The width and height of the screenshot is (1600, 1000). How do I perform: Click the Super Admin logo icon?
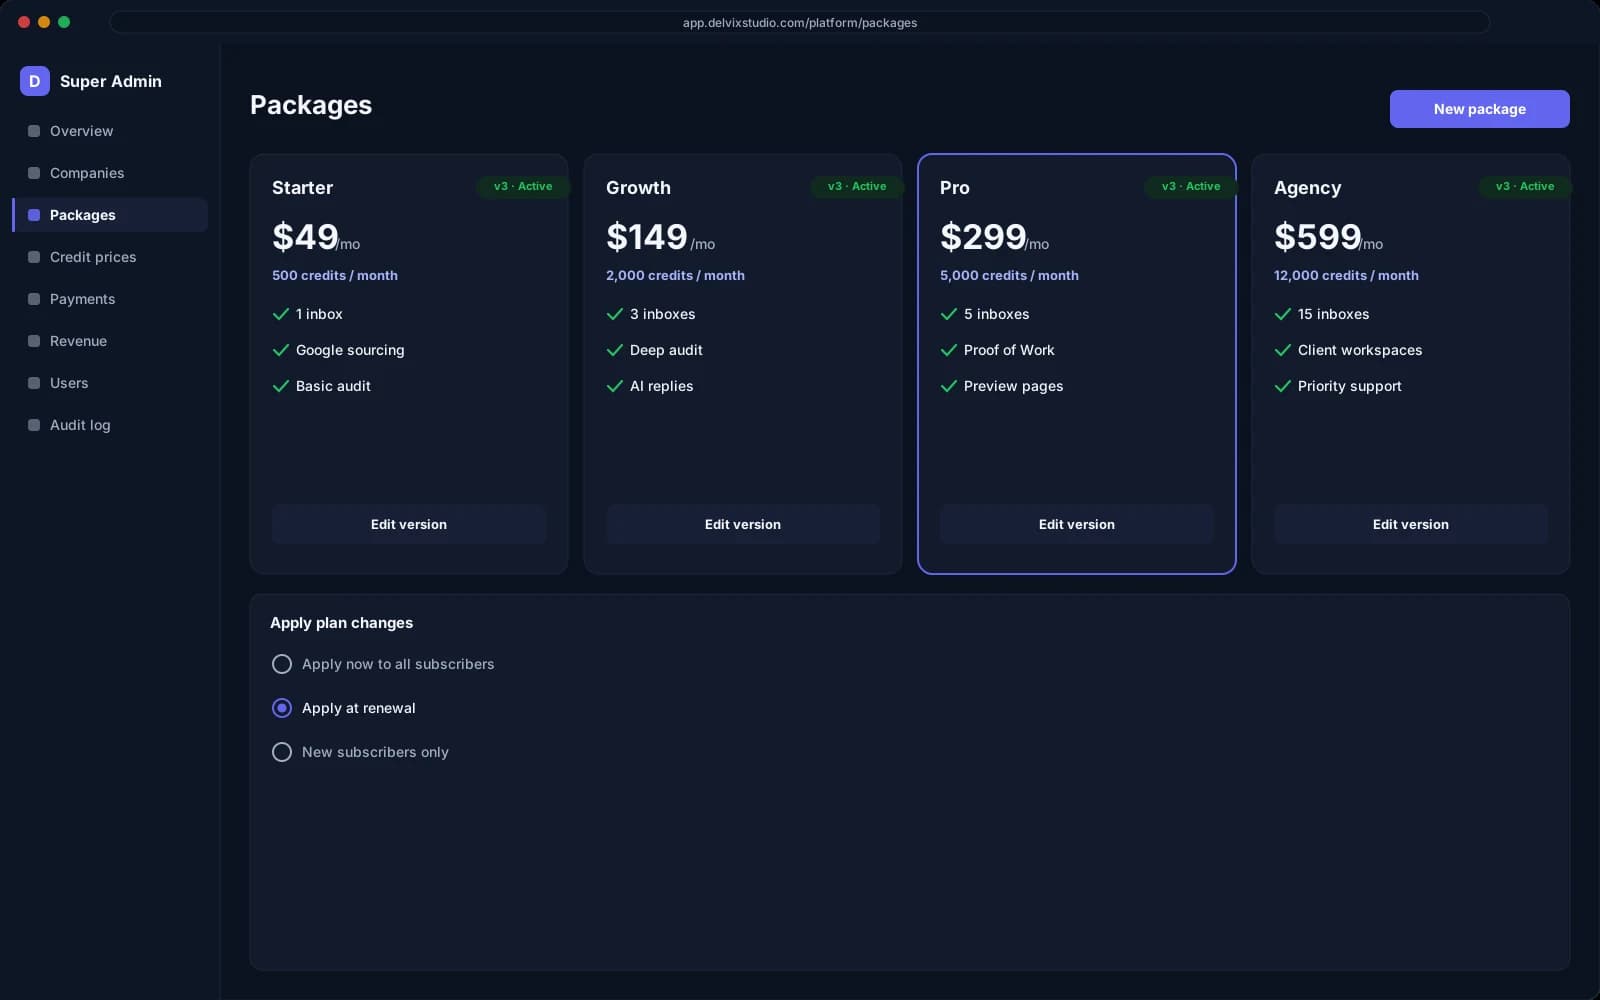pos(35,81)
